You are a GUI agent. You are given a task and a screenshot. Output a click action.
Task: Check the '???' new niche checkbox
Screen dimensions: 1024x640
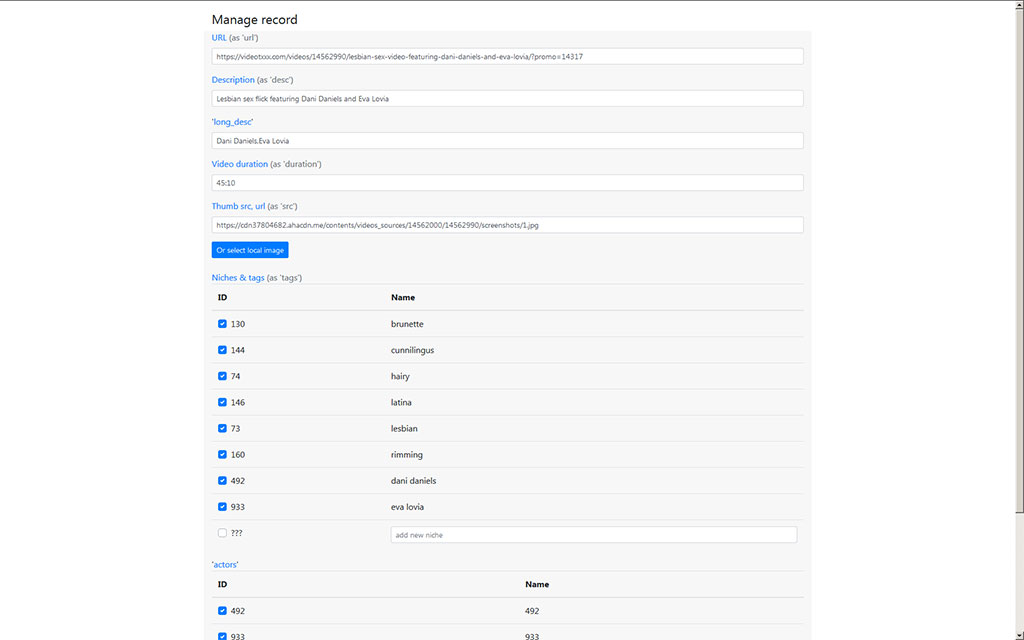(x=222, y=533)
